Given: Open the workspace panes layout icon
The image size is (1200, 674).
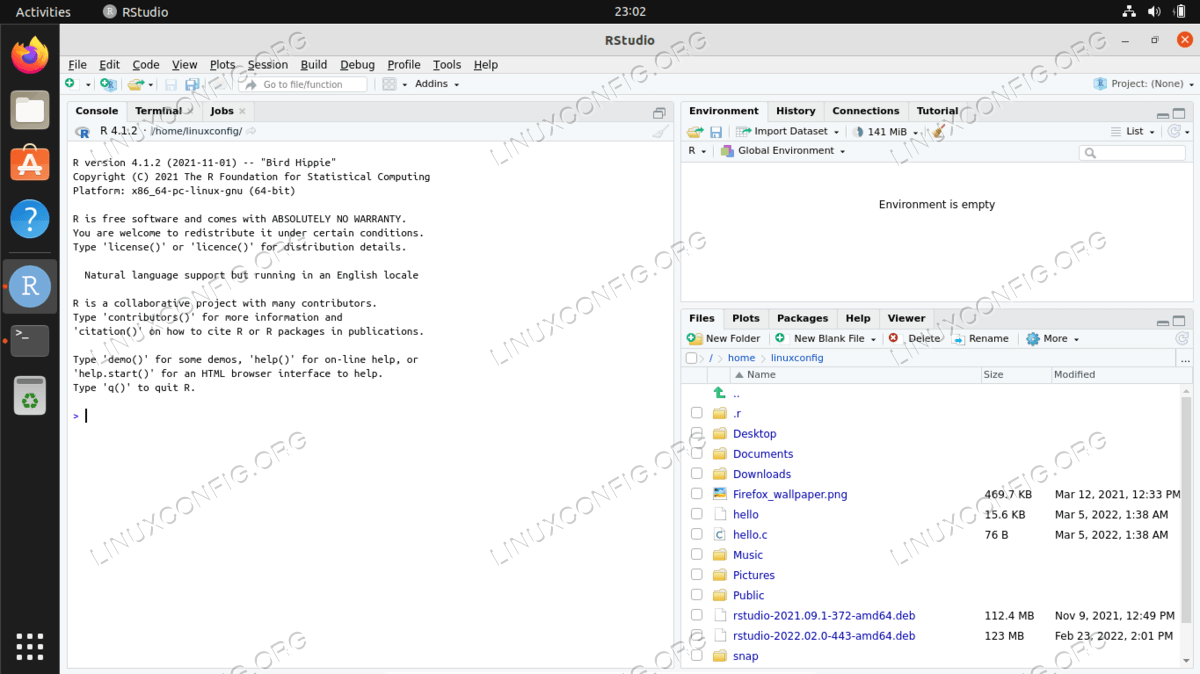Looking at the screenshot, I should [x=390, y=84].
